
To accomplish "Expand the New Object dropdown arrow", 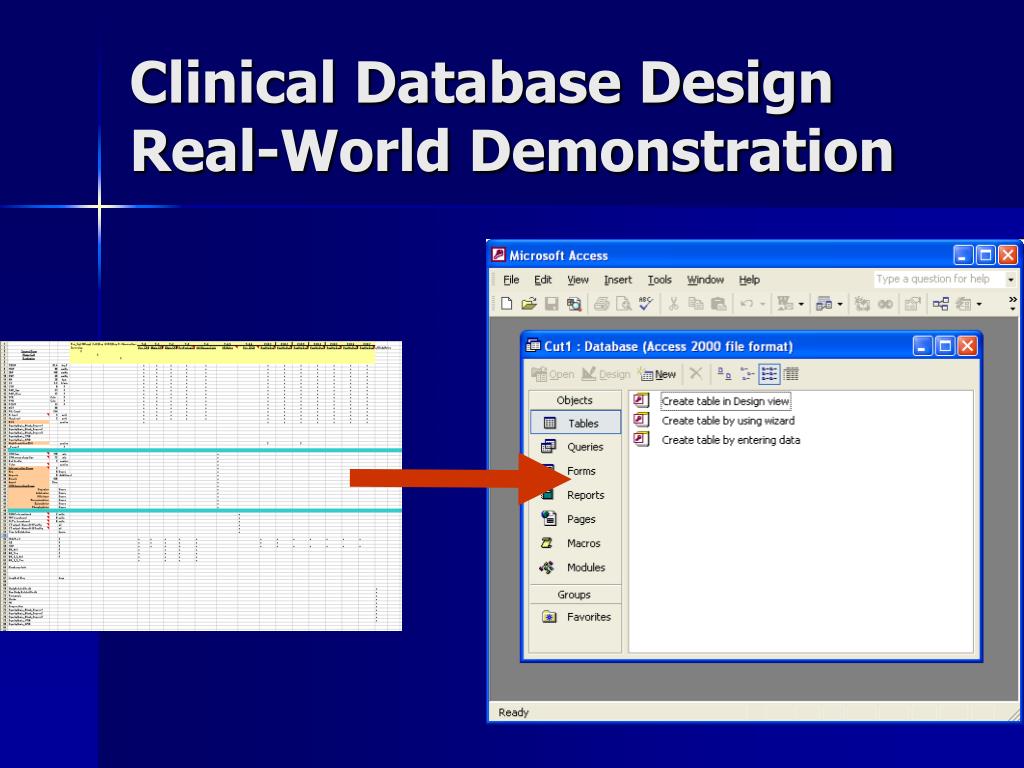I will pos(979,304).
